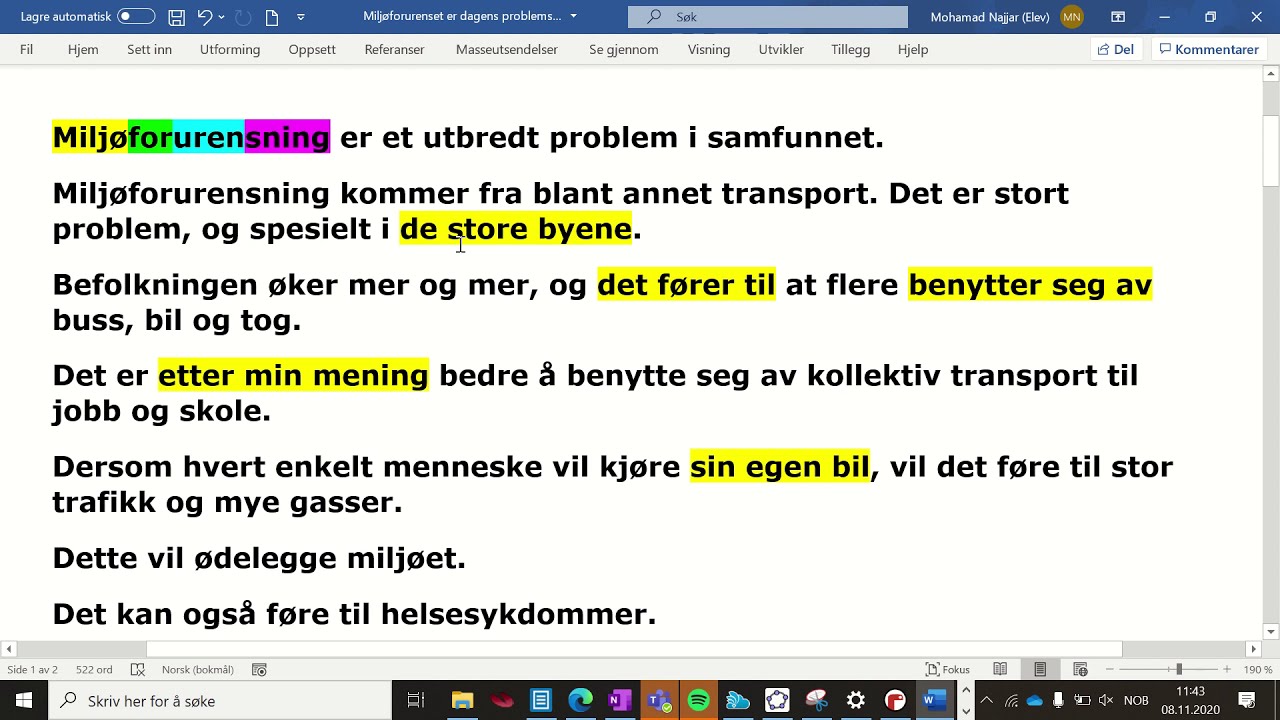Open the Masseutsendelser tab
Image resolution: width=1280 pixels, height=720 pixels.
[507, 49]
